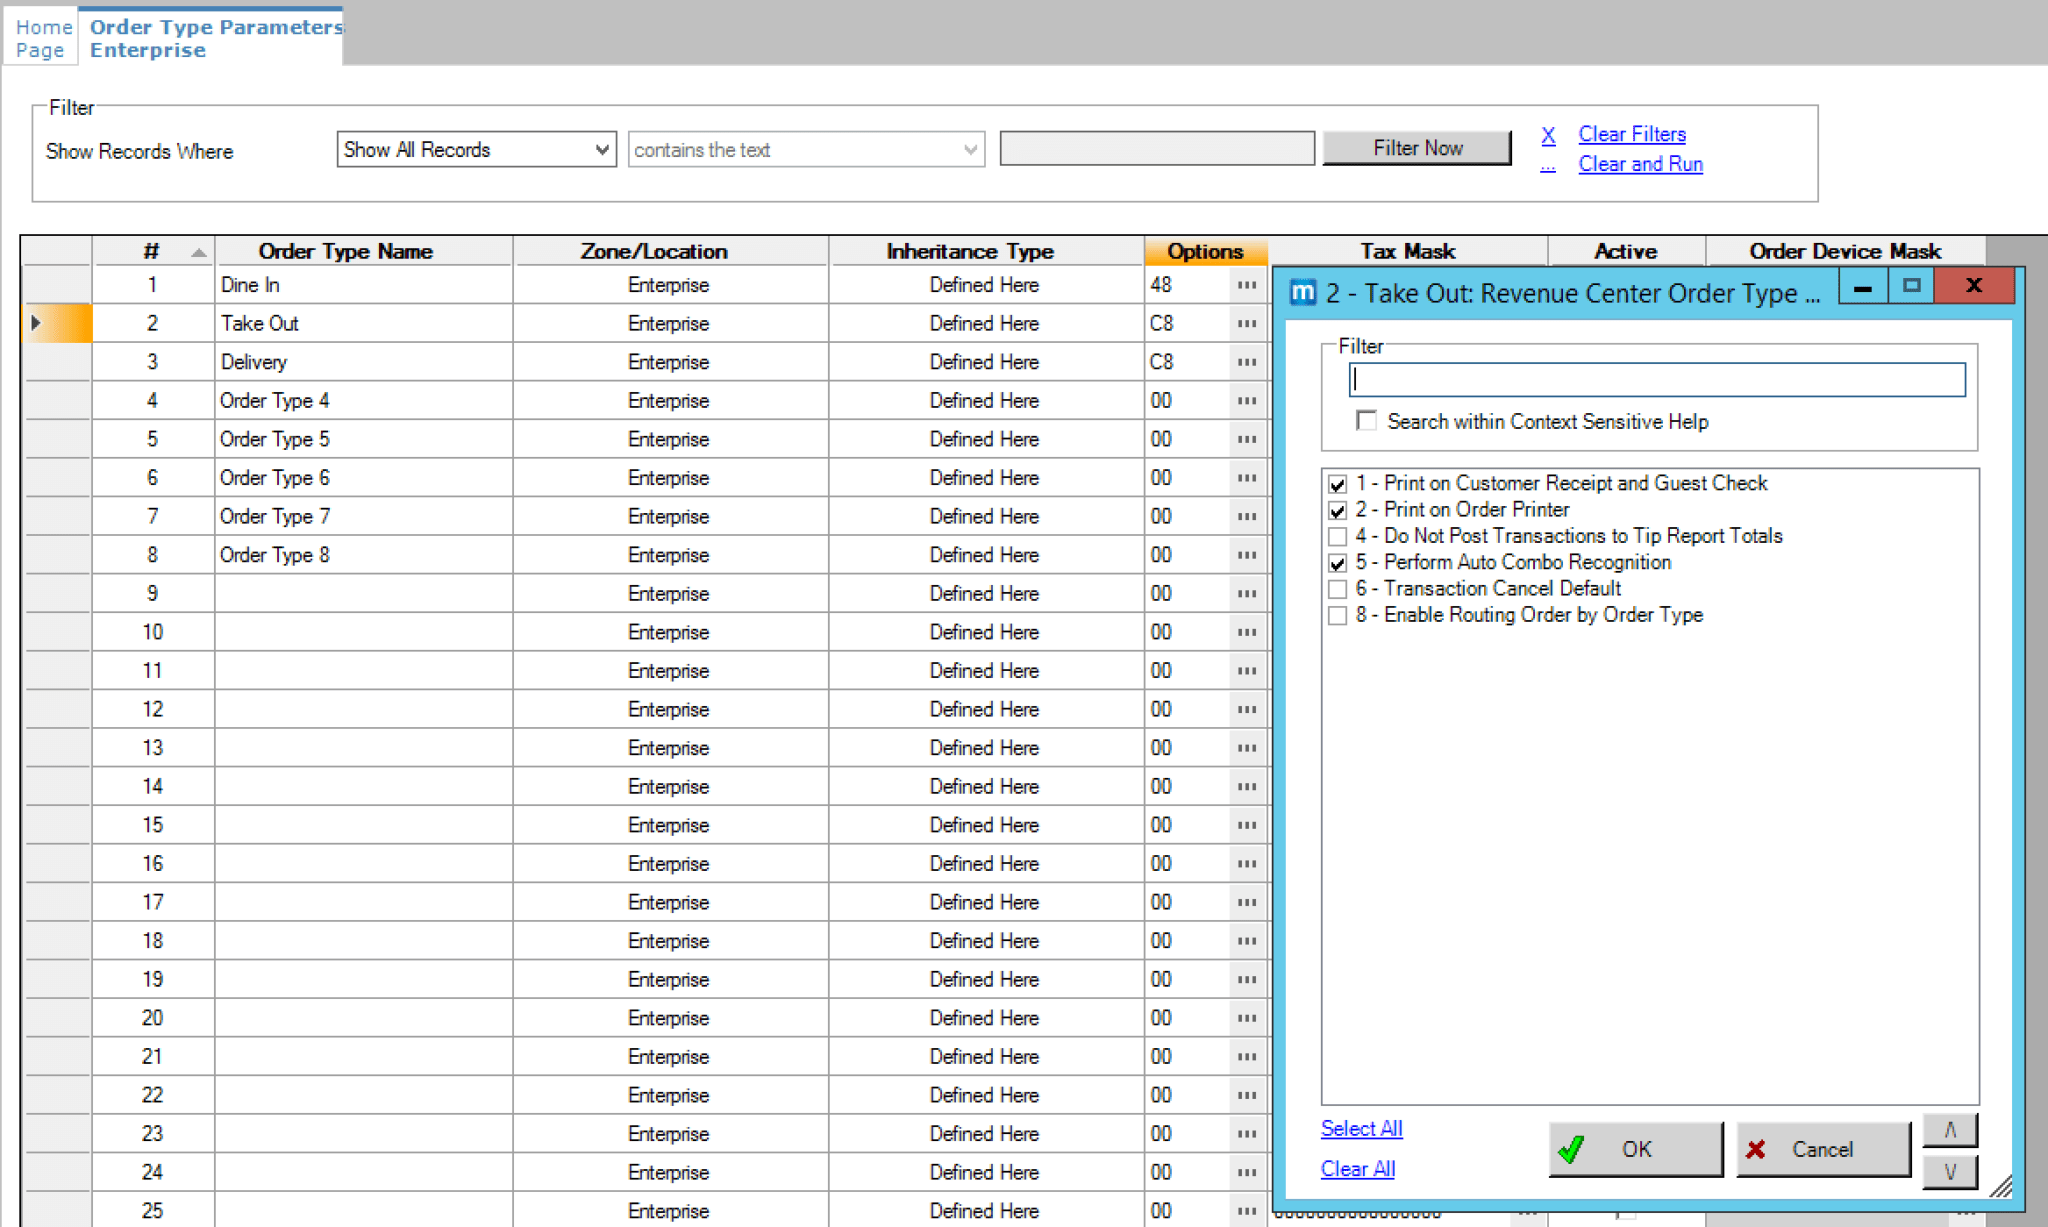Click the Clear and Run link

[x=1640, y=164]
